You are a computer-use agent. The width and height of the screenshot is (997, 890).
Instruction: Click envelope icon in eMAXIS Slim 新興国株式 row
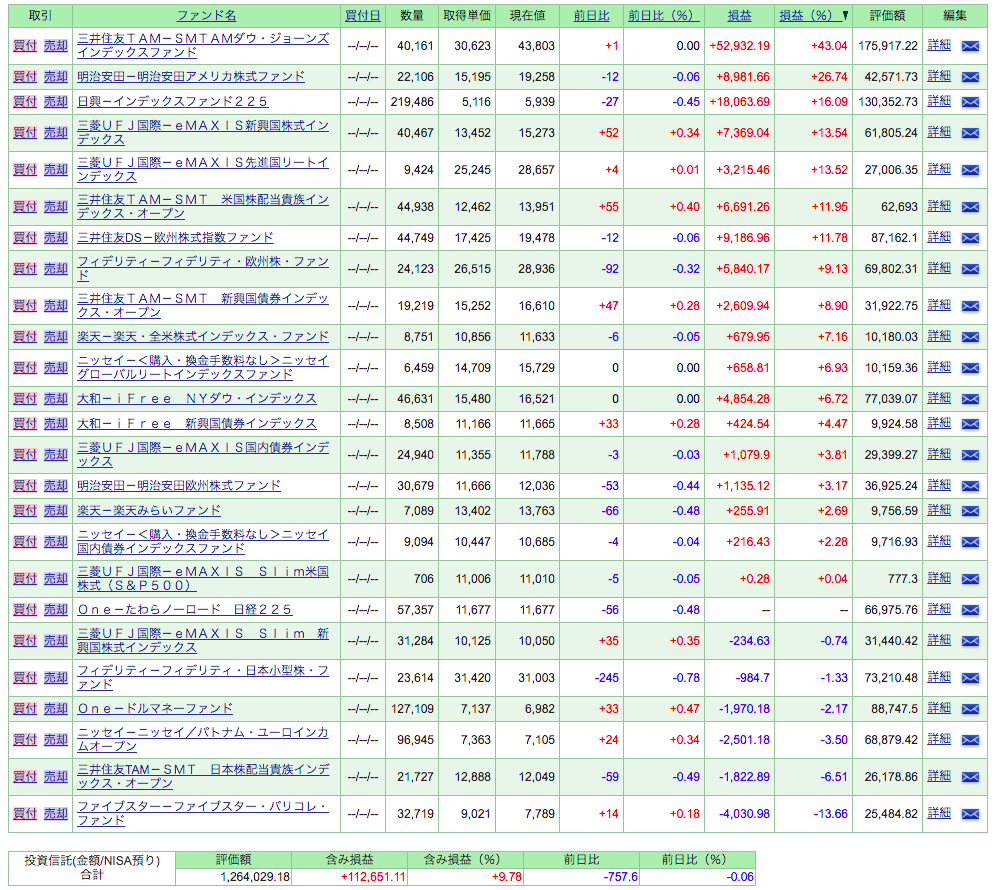pos(970,642)
